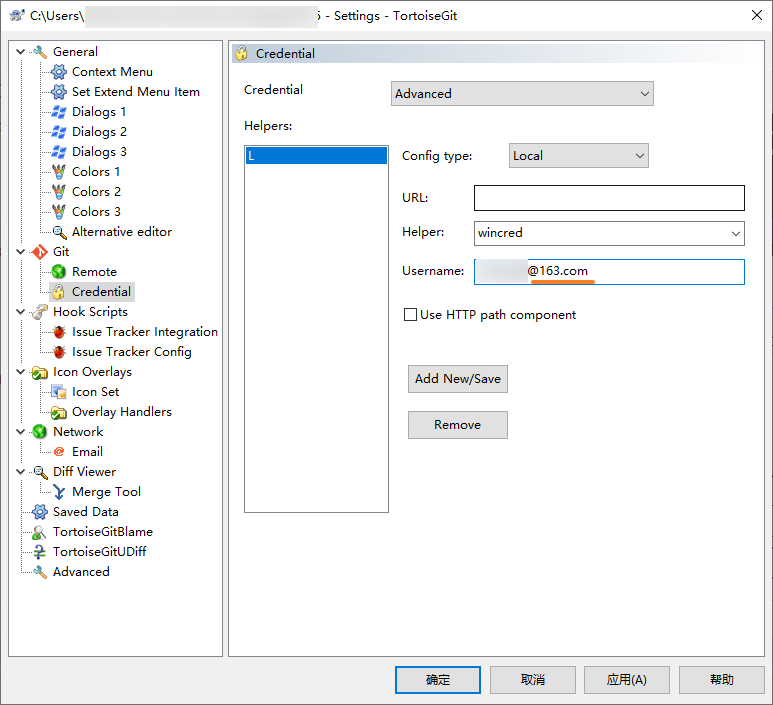The width and height of the screenshot is (773, 705).
Task: Collapse the Diff Viewer tree node
Action: tap(21, 472)
